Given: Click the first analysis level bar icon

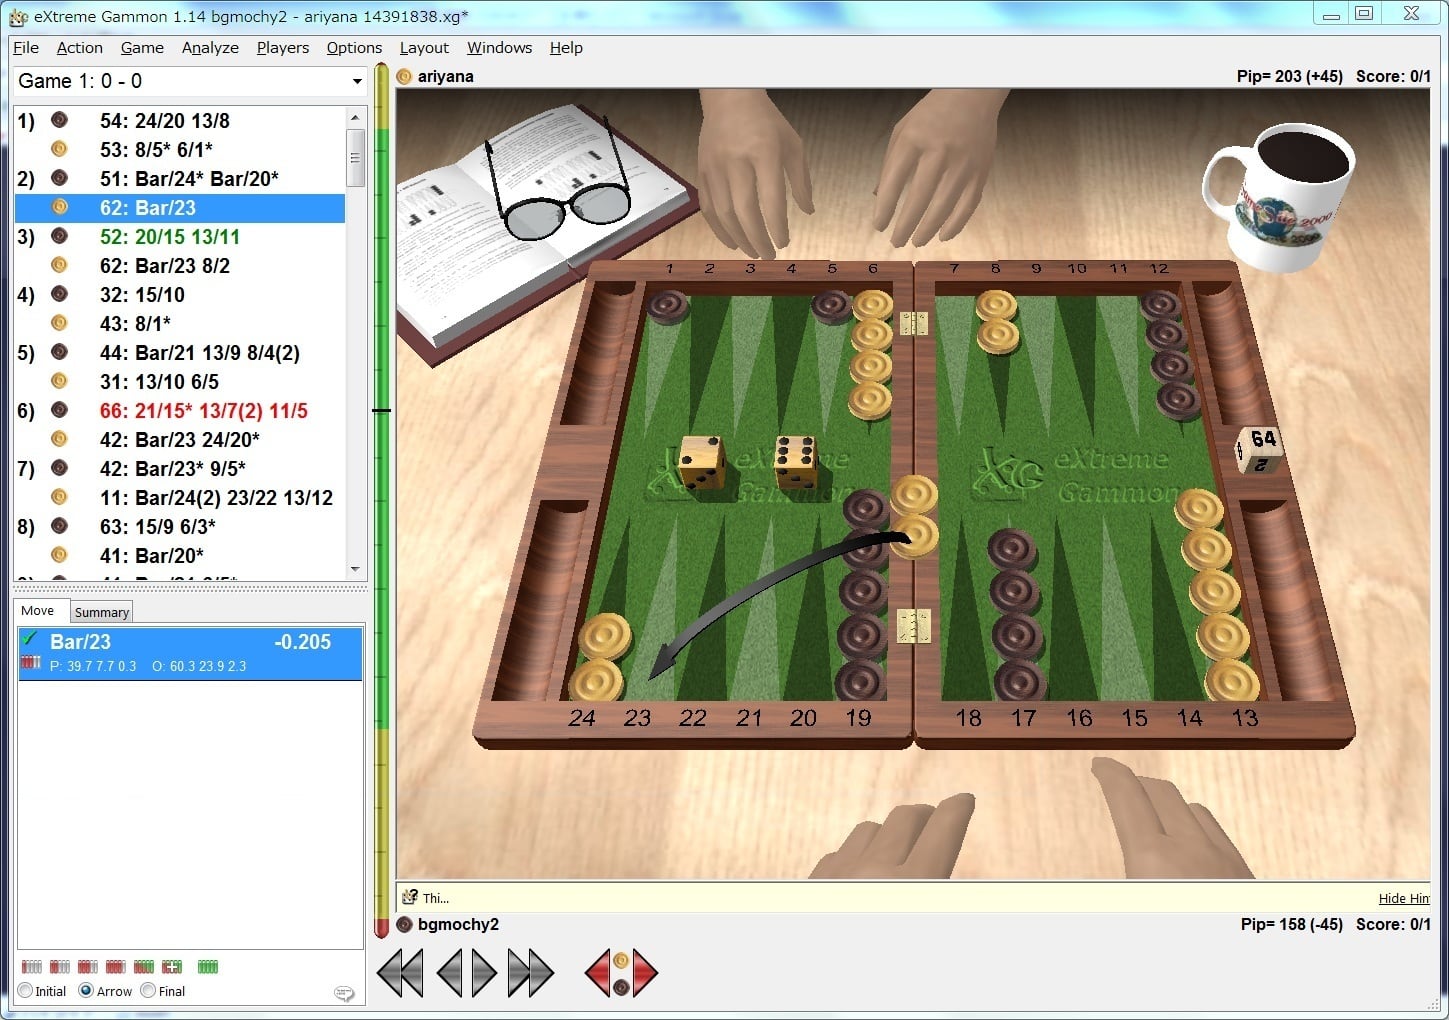Looking at the screenshot, I should pos(32,967).
